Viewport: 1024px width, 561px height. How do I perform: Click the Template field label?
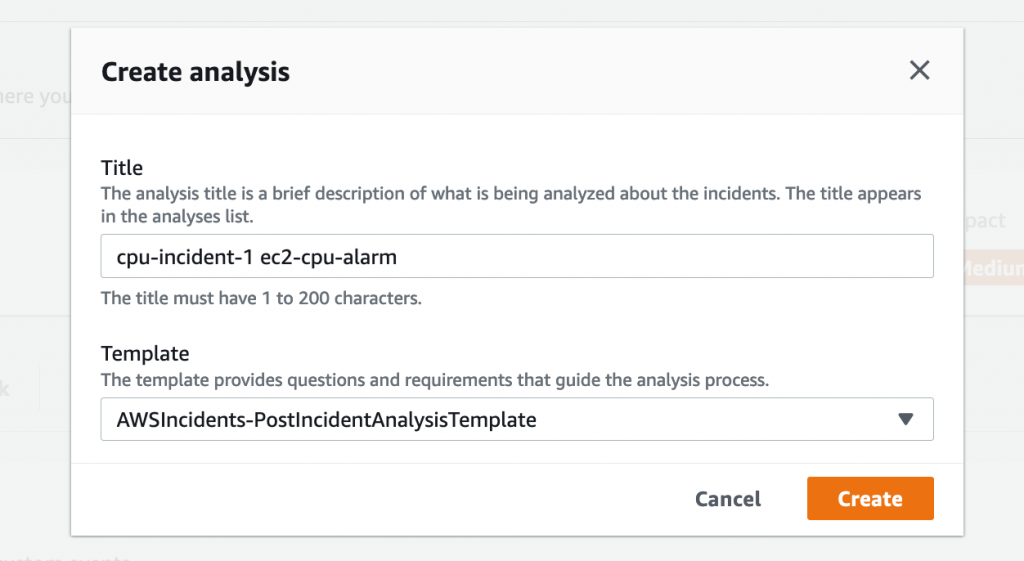point(145,353)
